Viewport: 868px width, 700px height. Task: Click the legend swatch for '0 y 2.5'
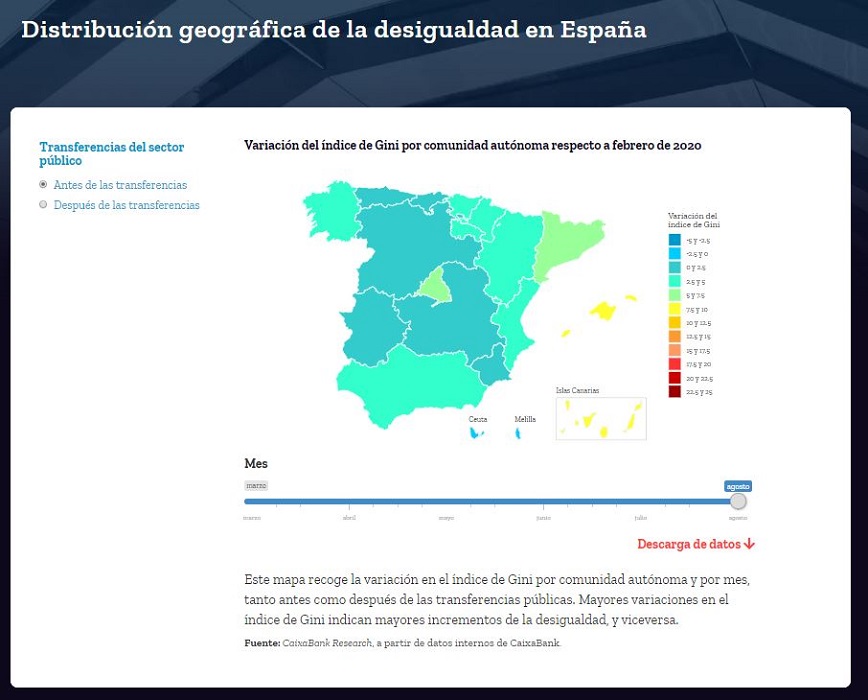click(674, 267)
